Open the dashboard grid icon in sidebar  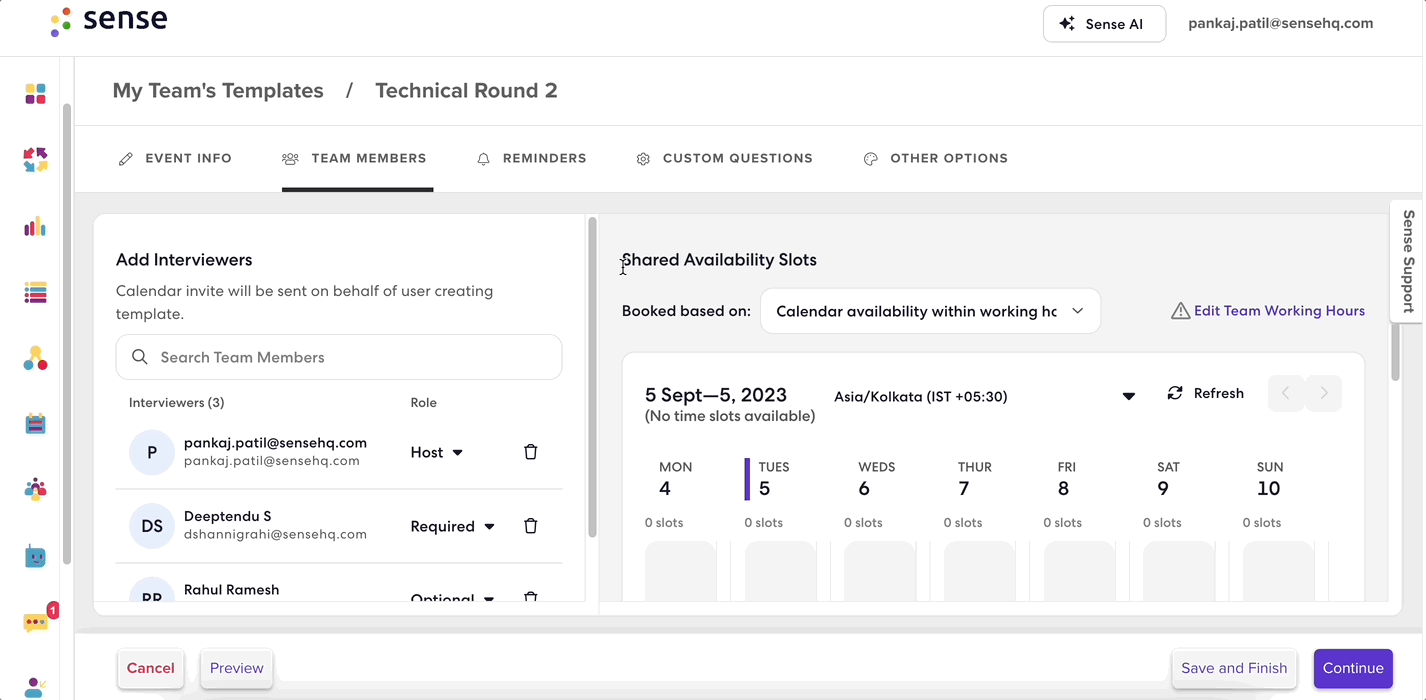click(35, 94)
